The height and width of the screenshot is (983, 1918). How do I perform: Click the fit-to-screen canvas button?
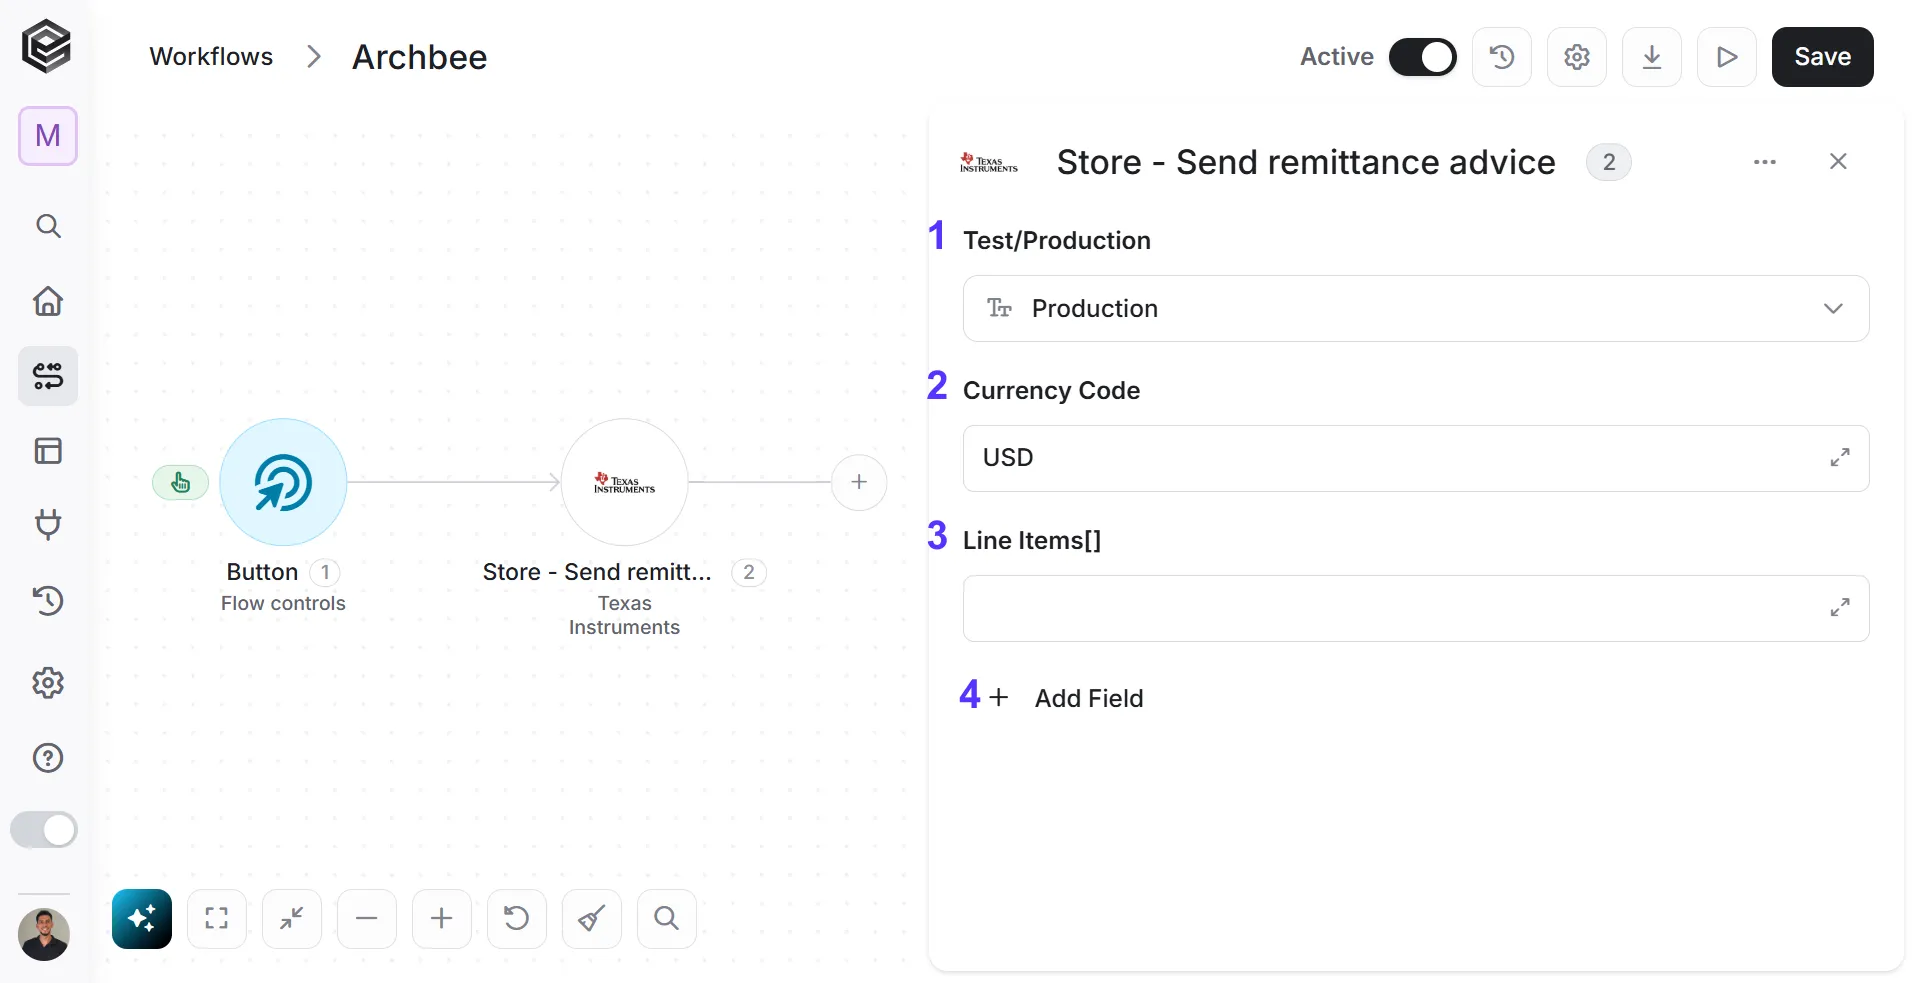tap(217, 919)
